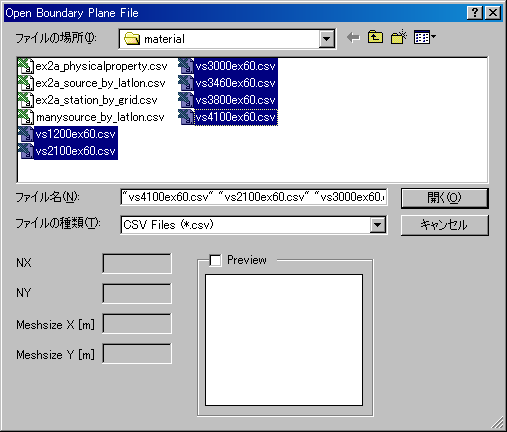
Task: Click the Meshsize X [m] field
Action: click(137, 324)
